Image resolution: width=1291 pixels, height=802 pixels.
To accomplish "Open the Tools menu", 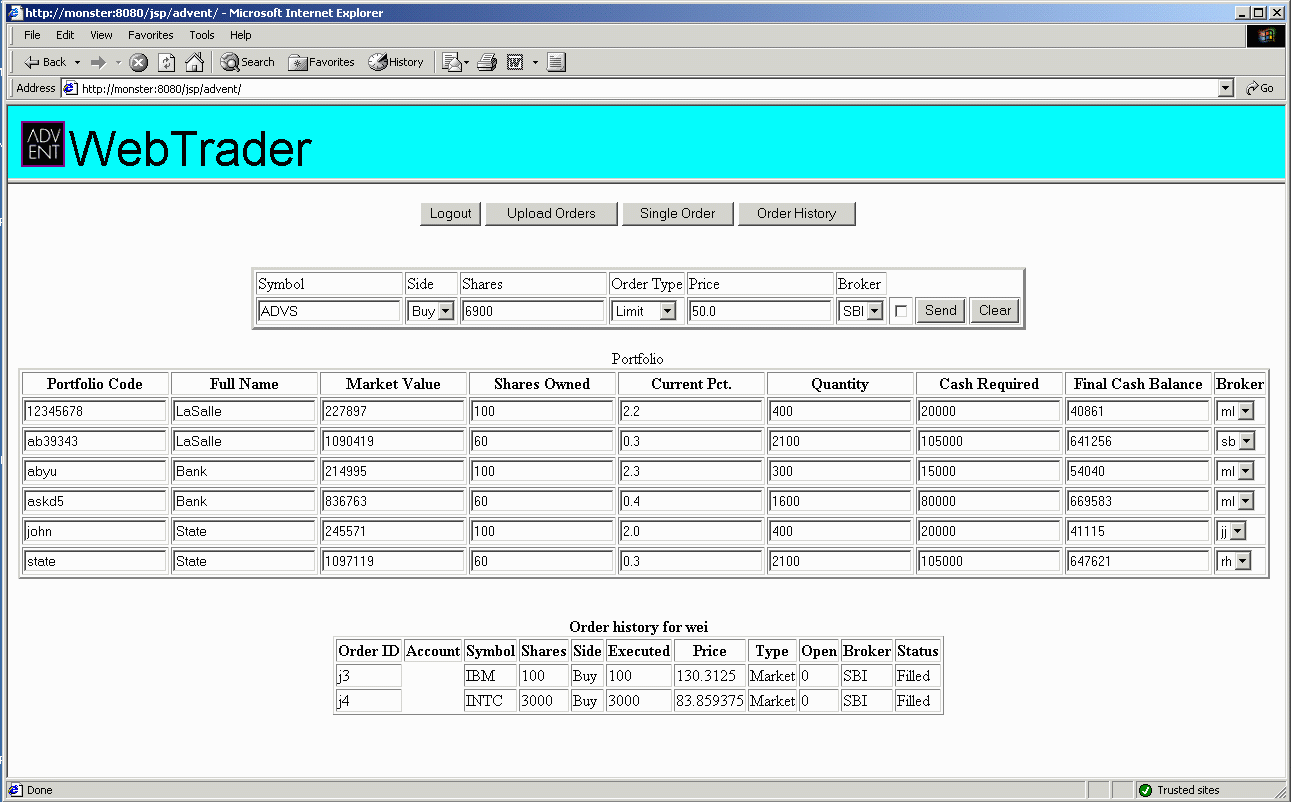I will 202,35.
